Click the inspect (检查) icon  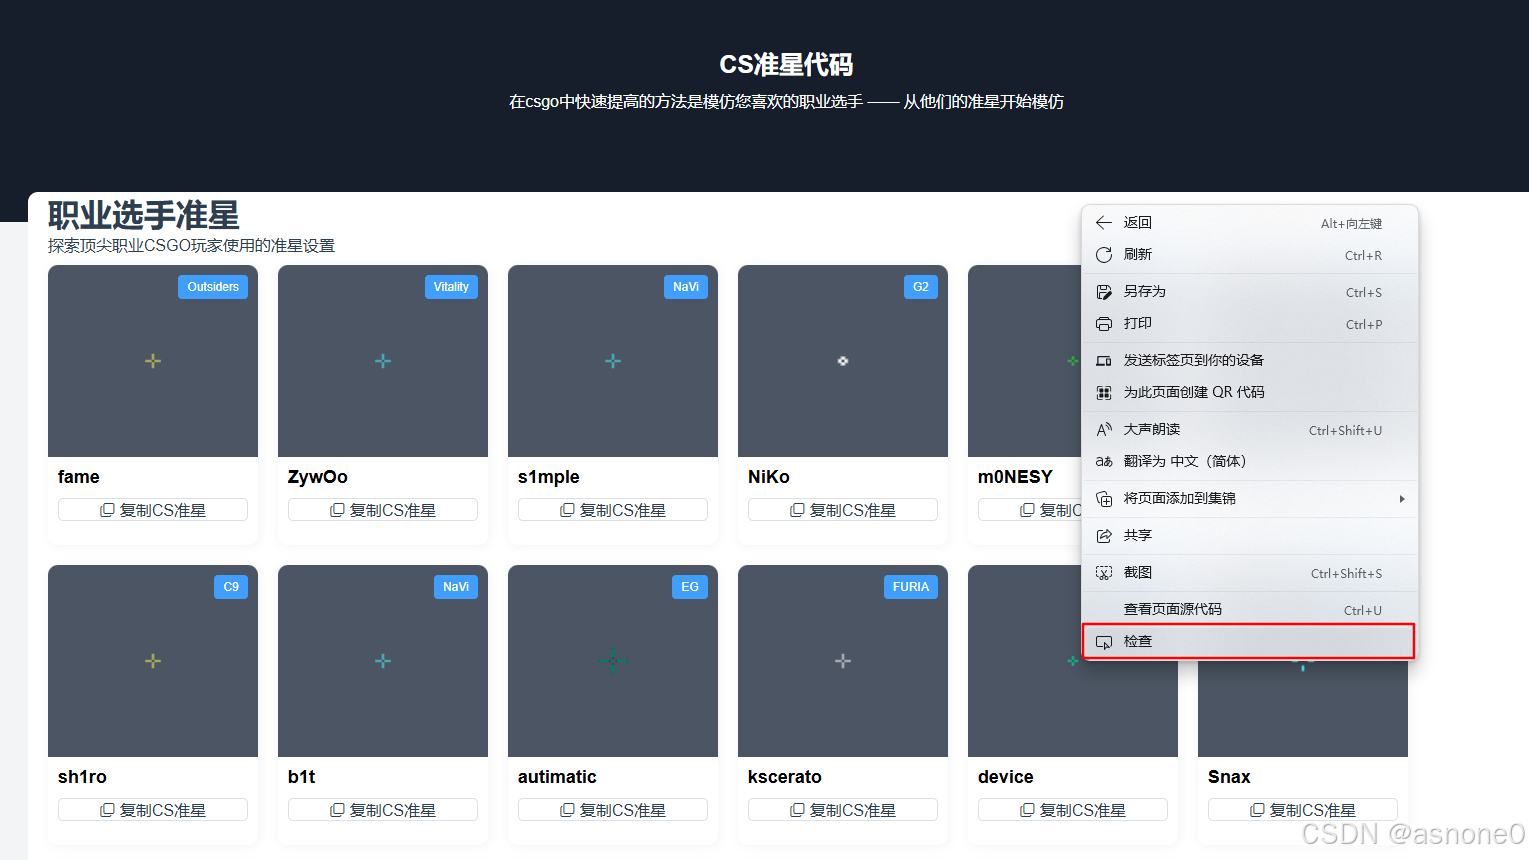click(1104, 642)
